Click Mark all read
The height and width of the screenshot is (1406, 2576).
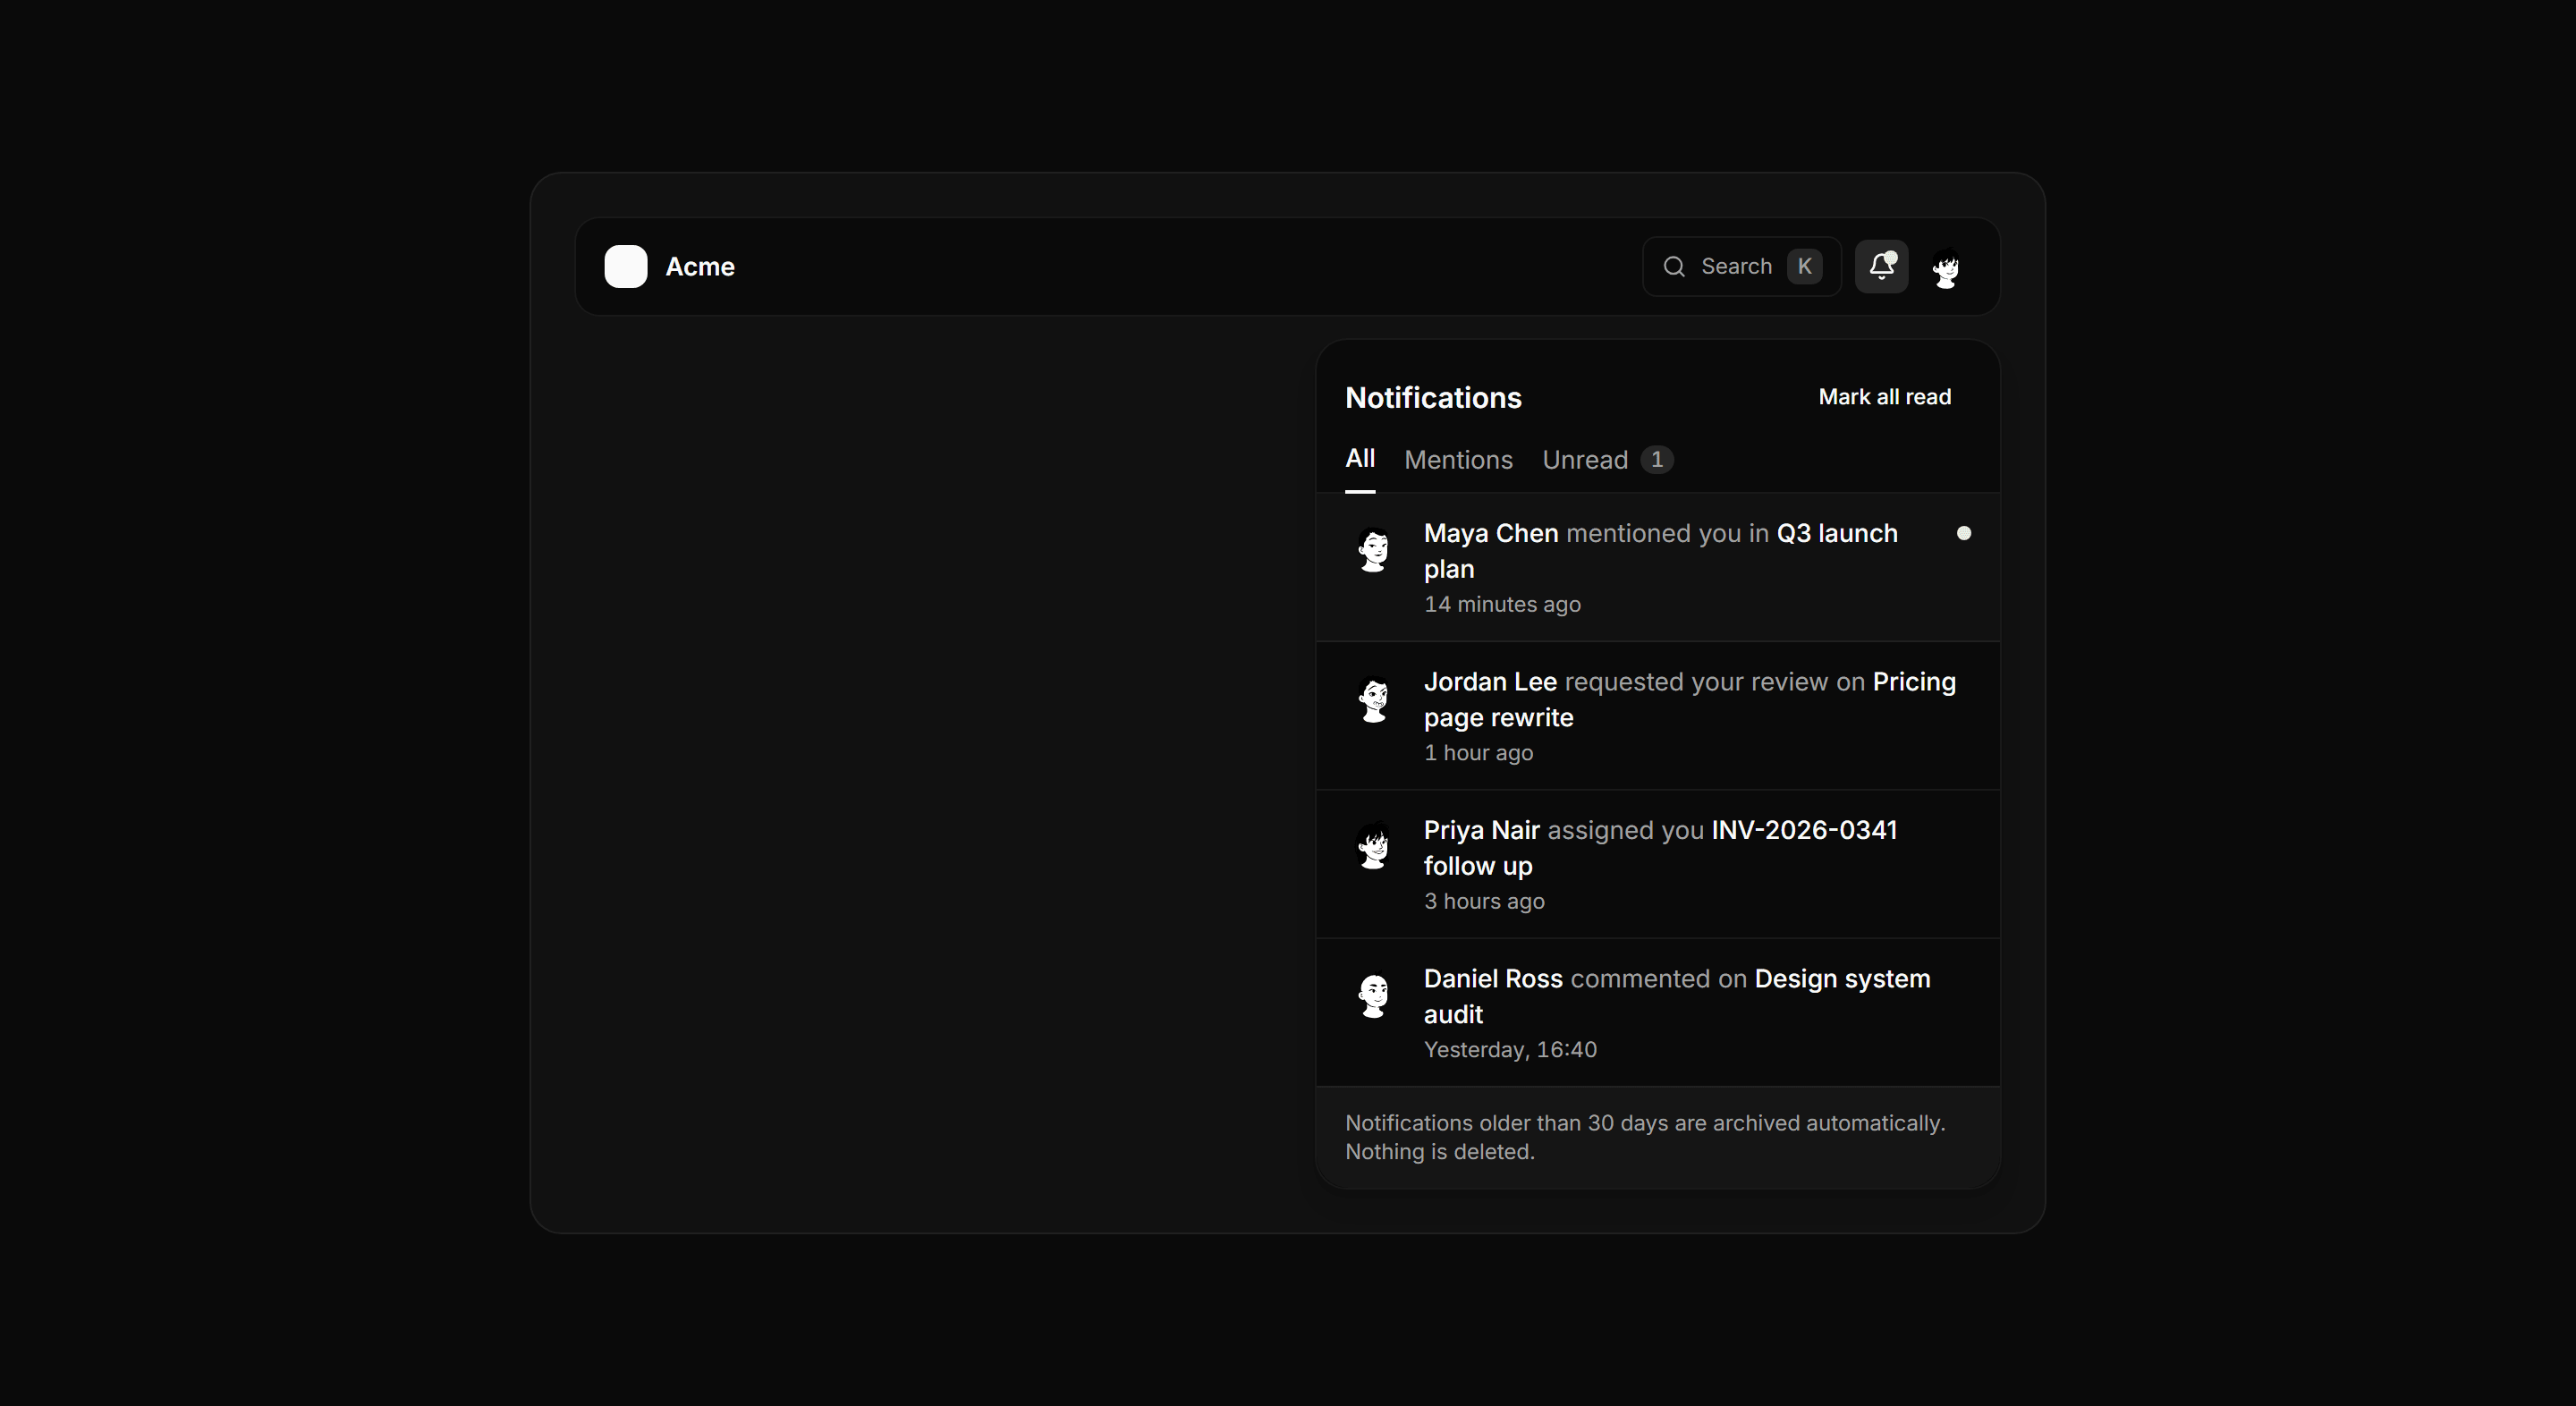(1884, 397)
